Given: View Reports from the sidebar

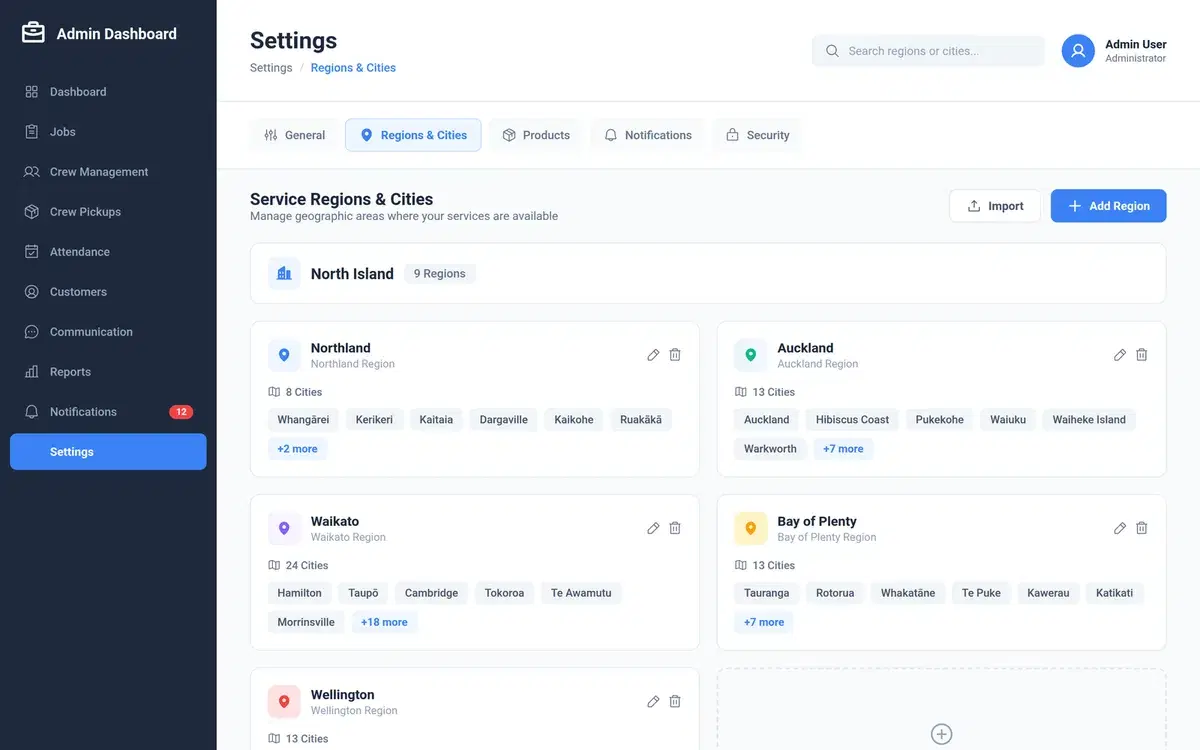Looking at the screenshot, I should click(108, 372).
